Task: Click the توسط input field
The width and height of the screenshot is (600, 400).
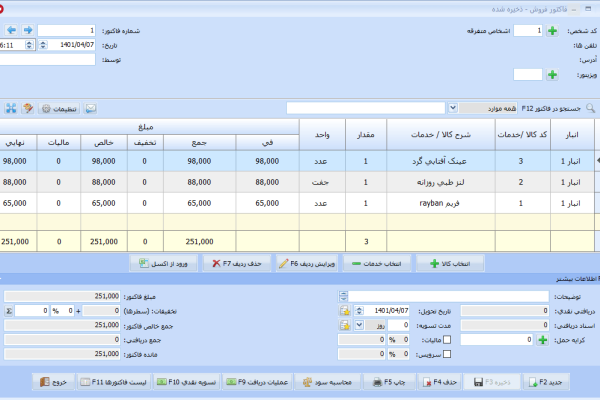Action: click(47, 59)
